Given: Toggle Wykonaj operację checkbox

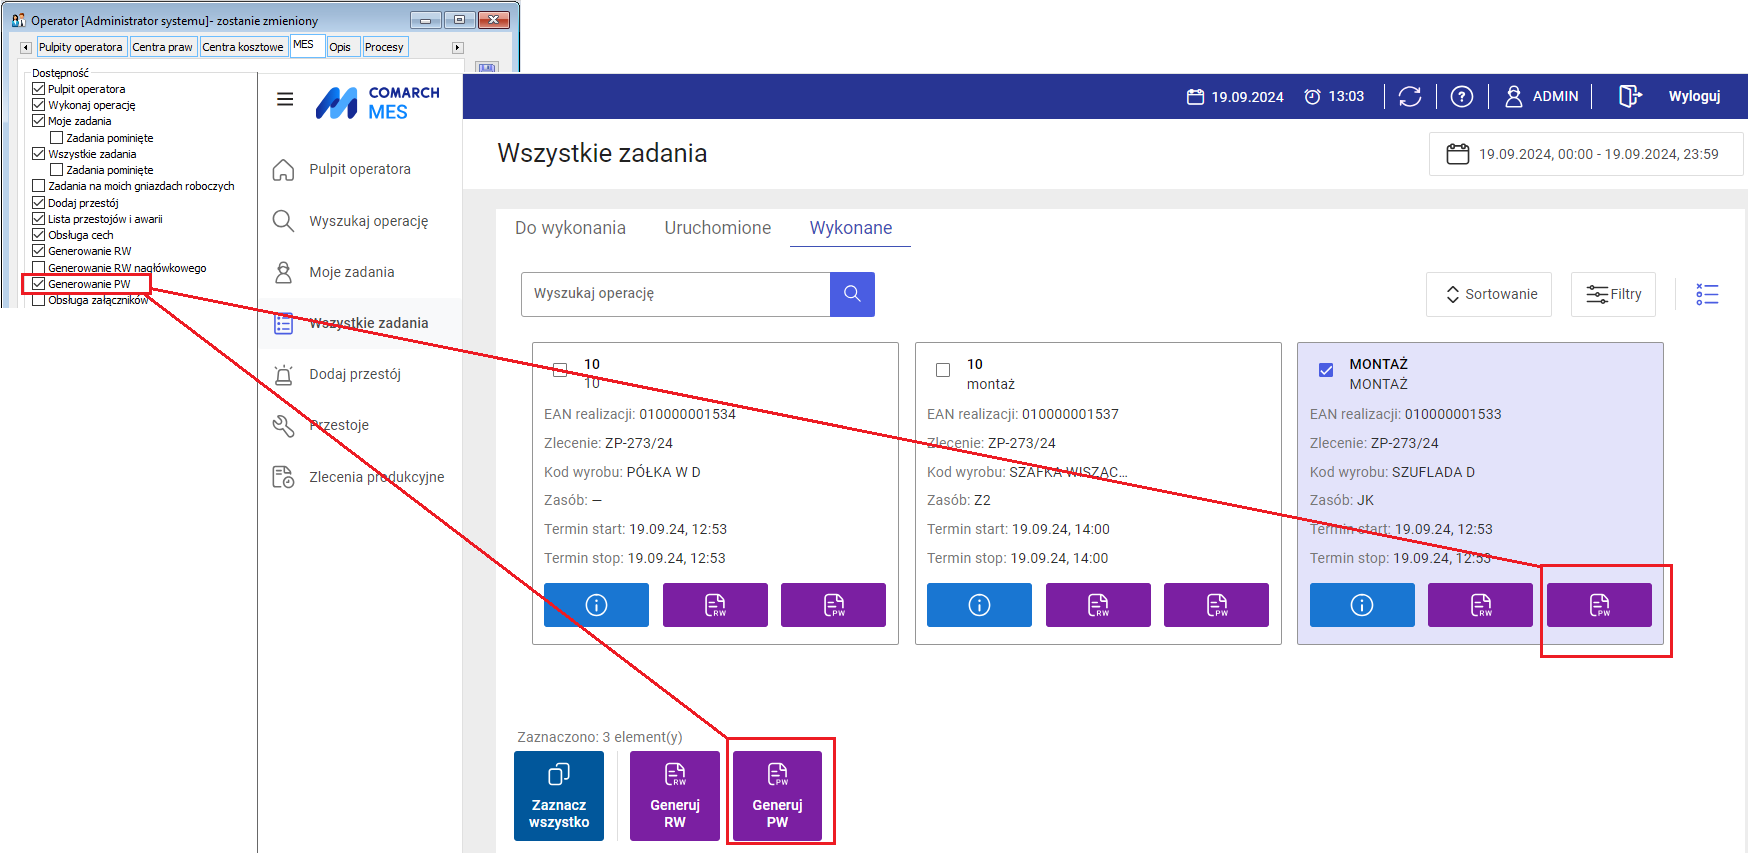Looking at the screenshot, I should click(x=39, y=105).
